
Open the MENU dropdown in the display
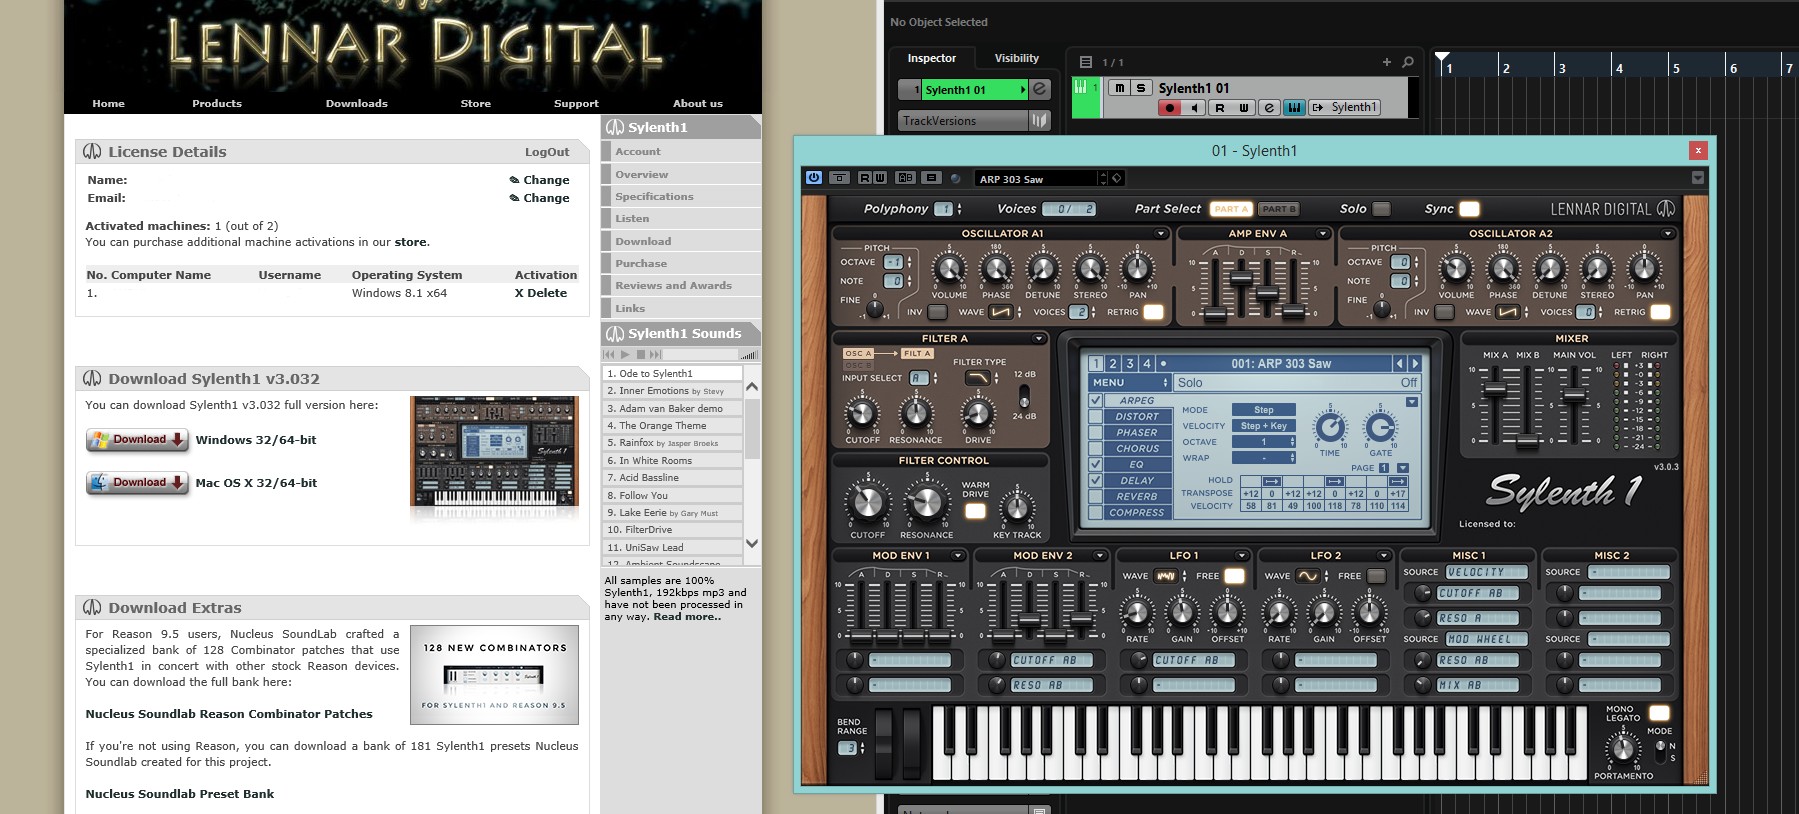(x=1129, y=383)
